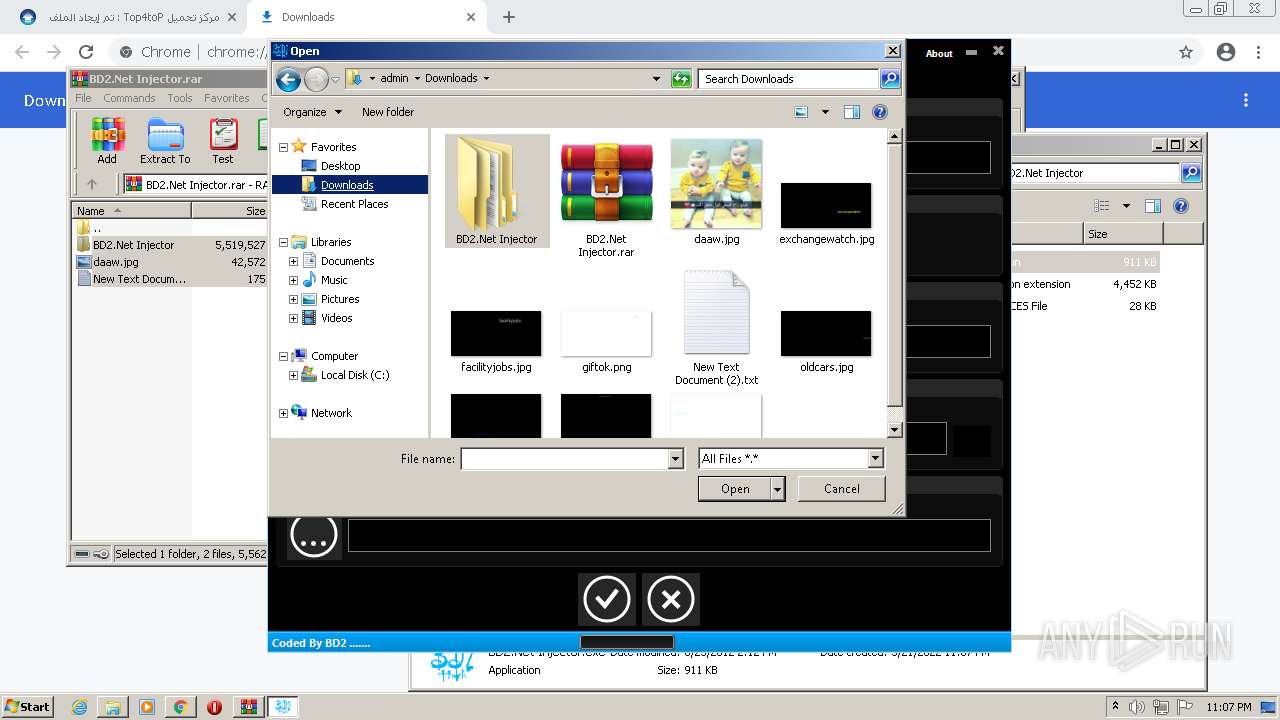Click WinRAR up-one-level arrow
Viewport: 1280px width, 720px height.
(x=92, y=184)
